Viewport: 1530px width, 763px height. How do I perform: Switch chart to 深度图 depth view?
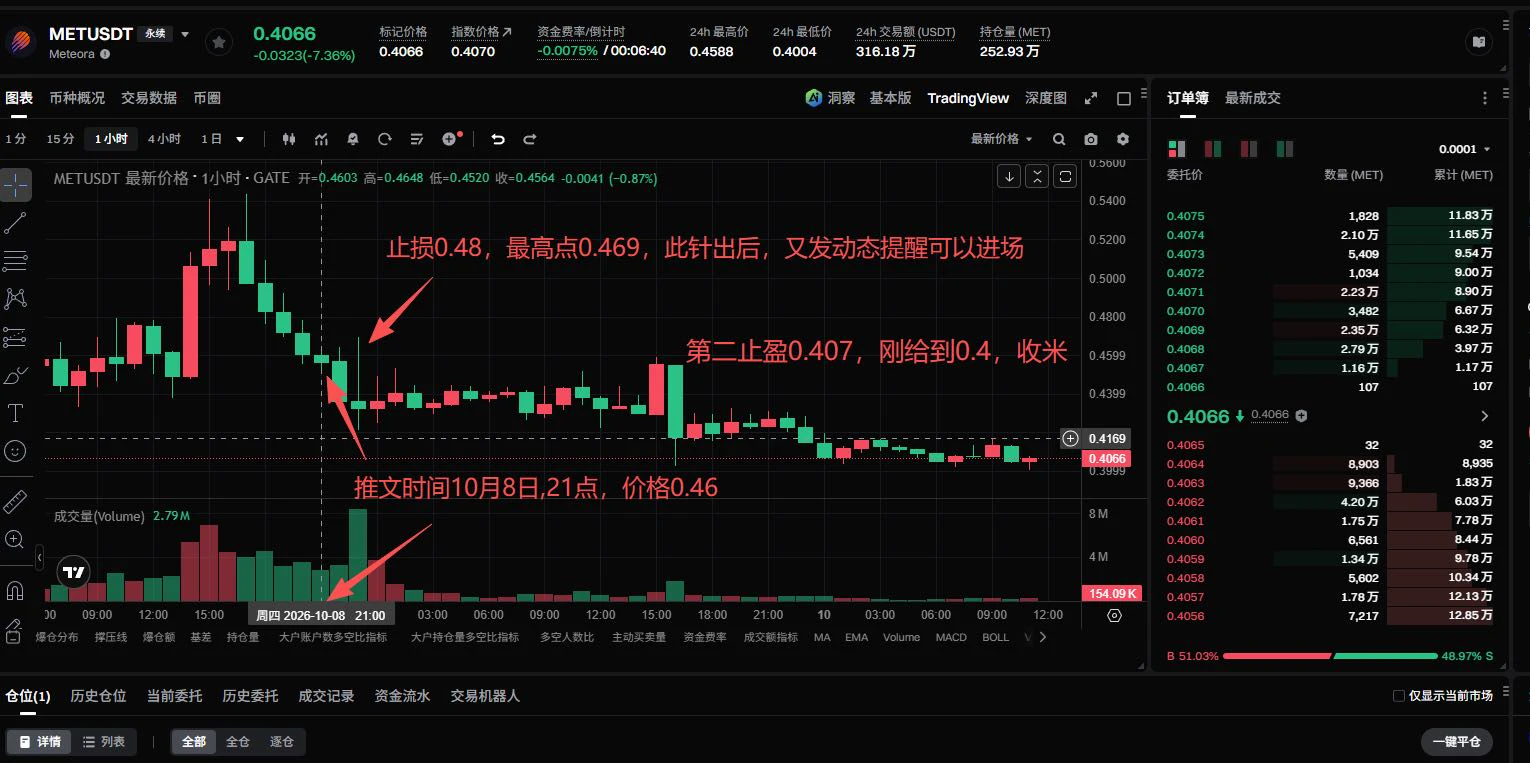(x=1046, y=98)
